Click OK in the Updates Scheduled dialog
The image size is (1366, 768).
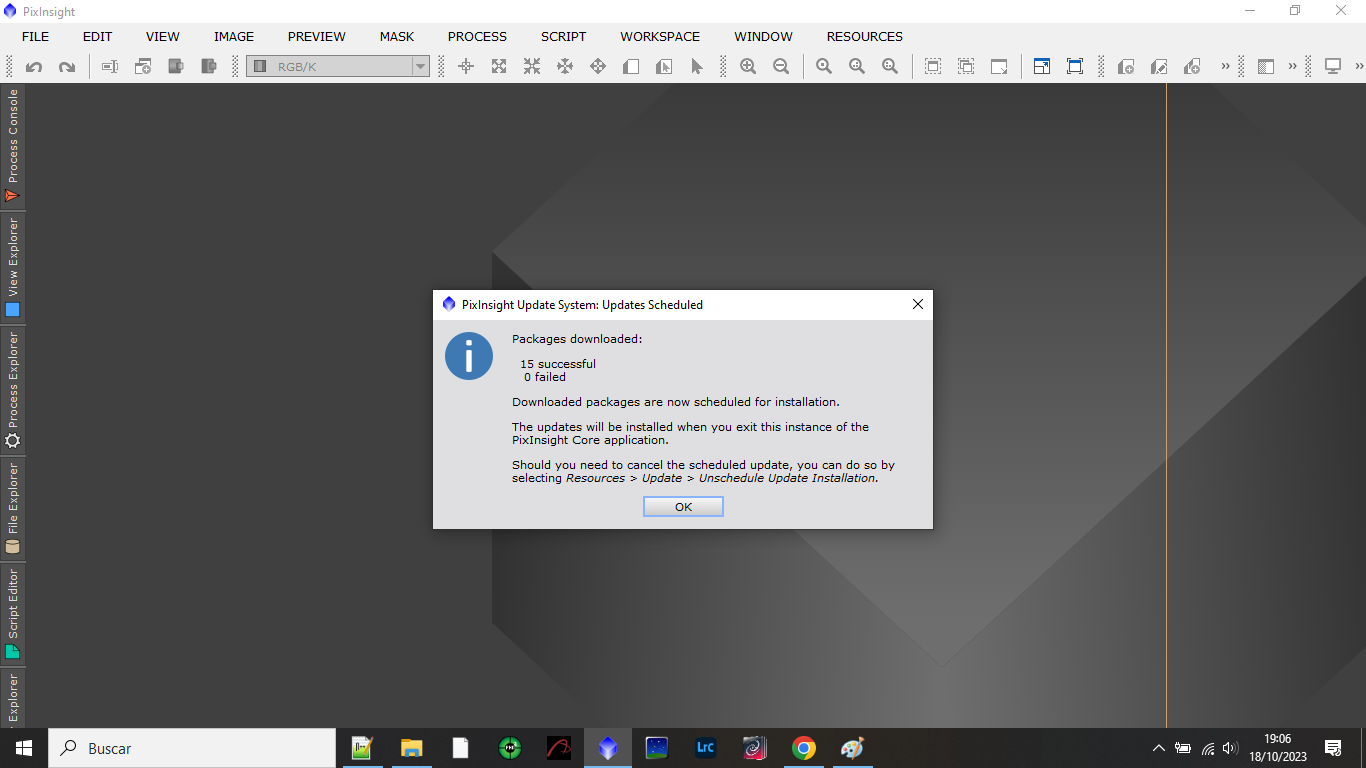[x=683, y=507]
